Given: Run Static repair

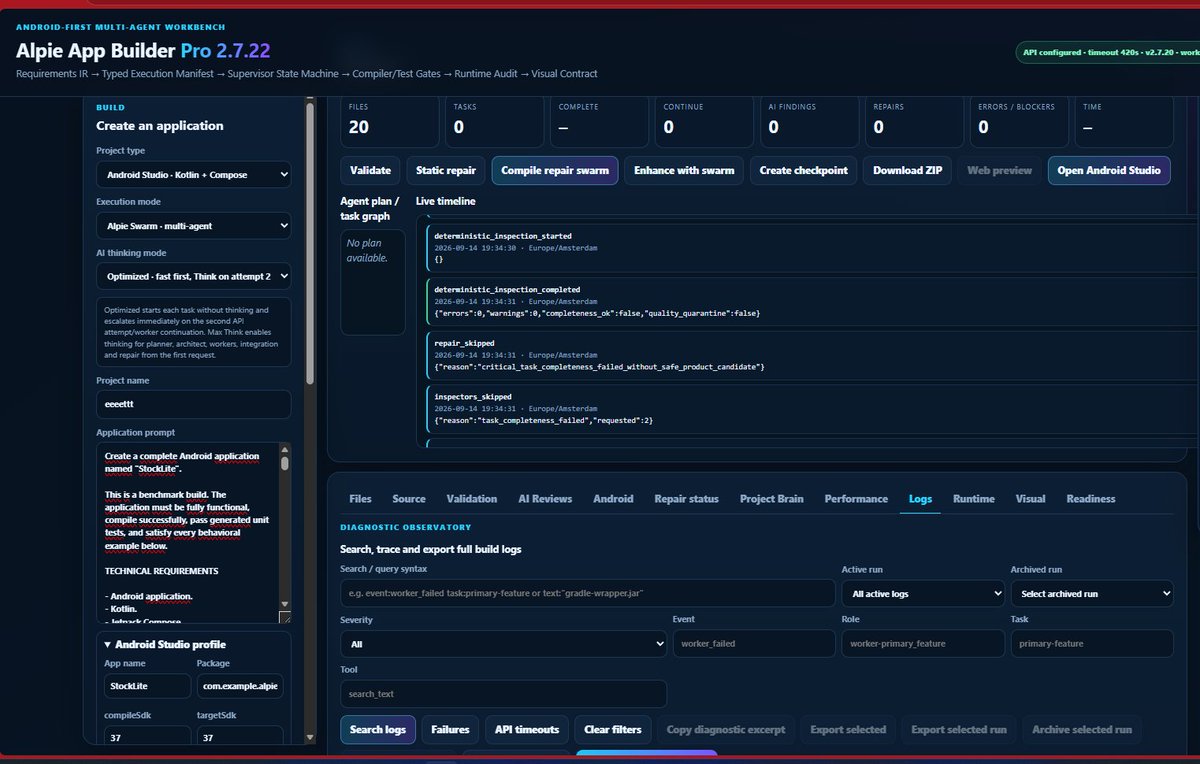Looking at the screenshot, I should pyautogui.click(x=446, y=170).
